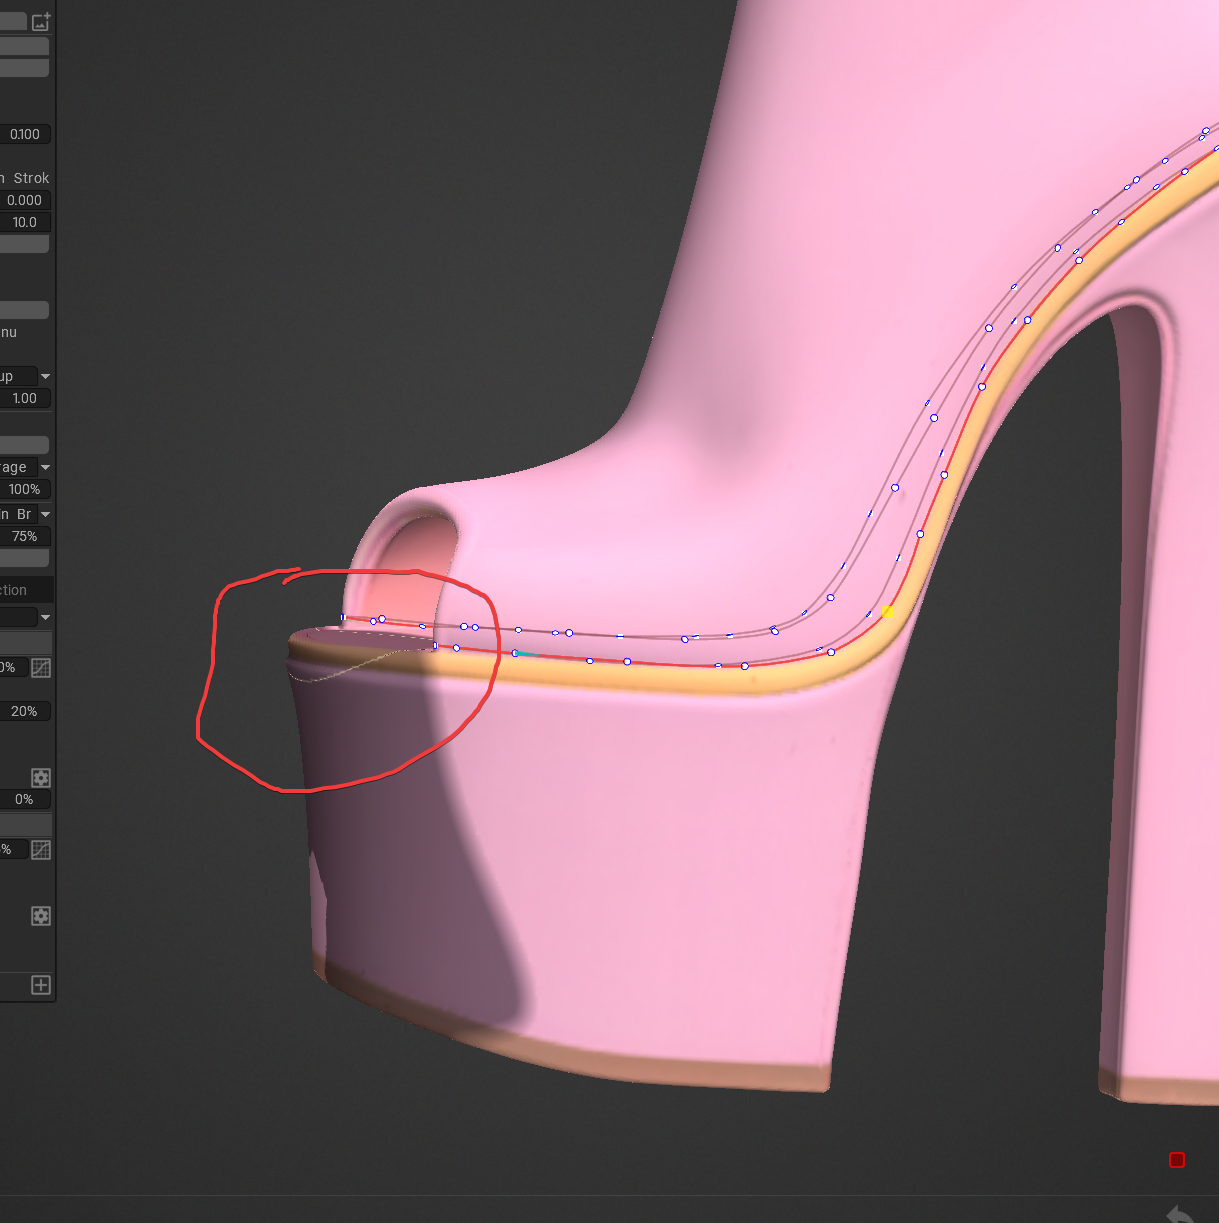Click the red square viewport indicator

[x=1177, y=1160]
